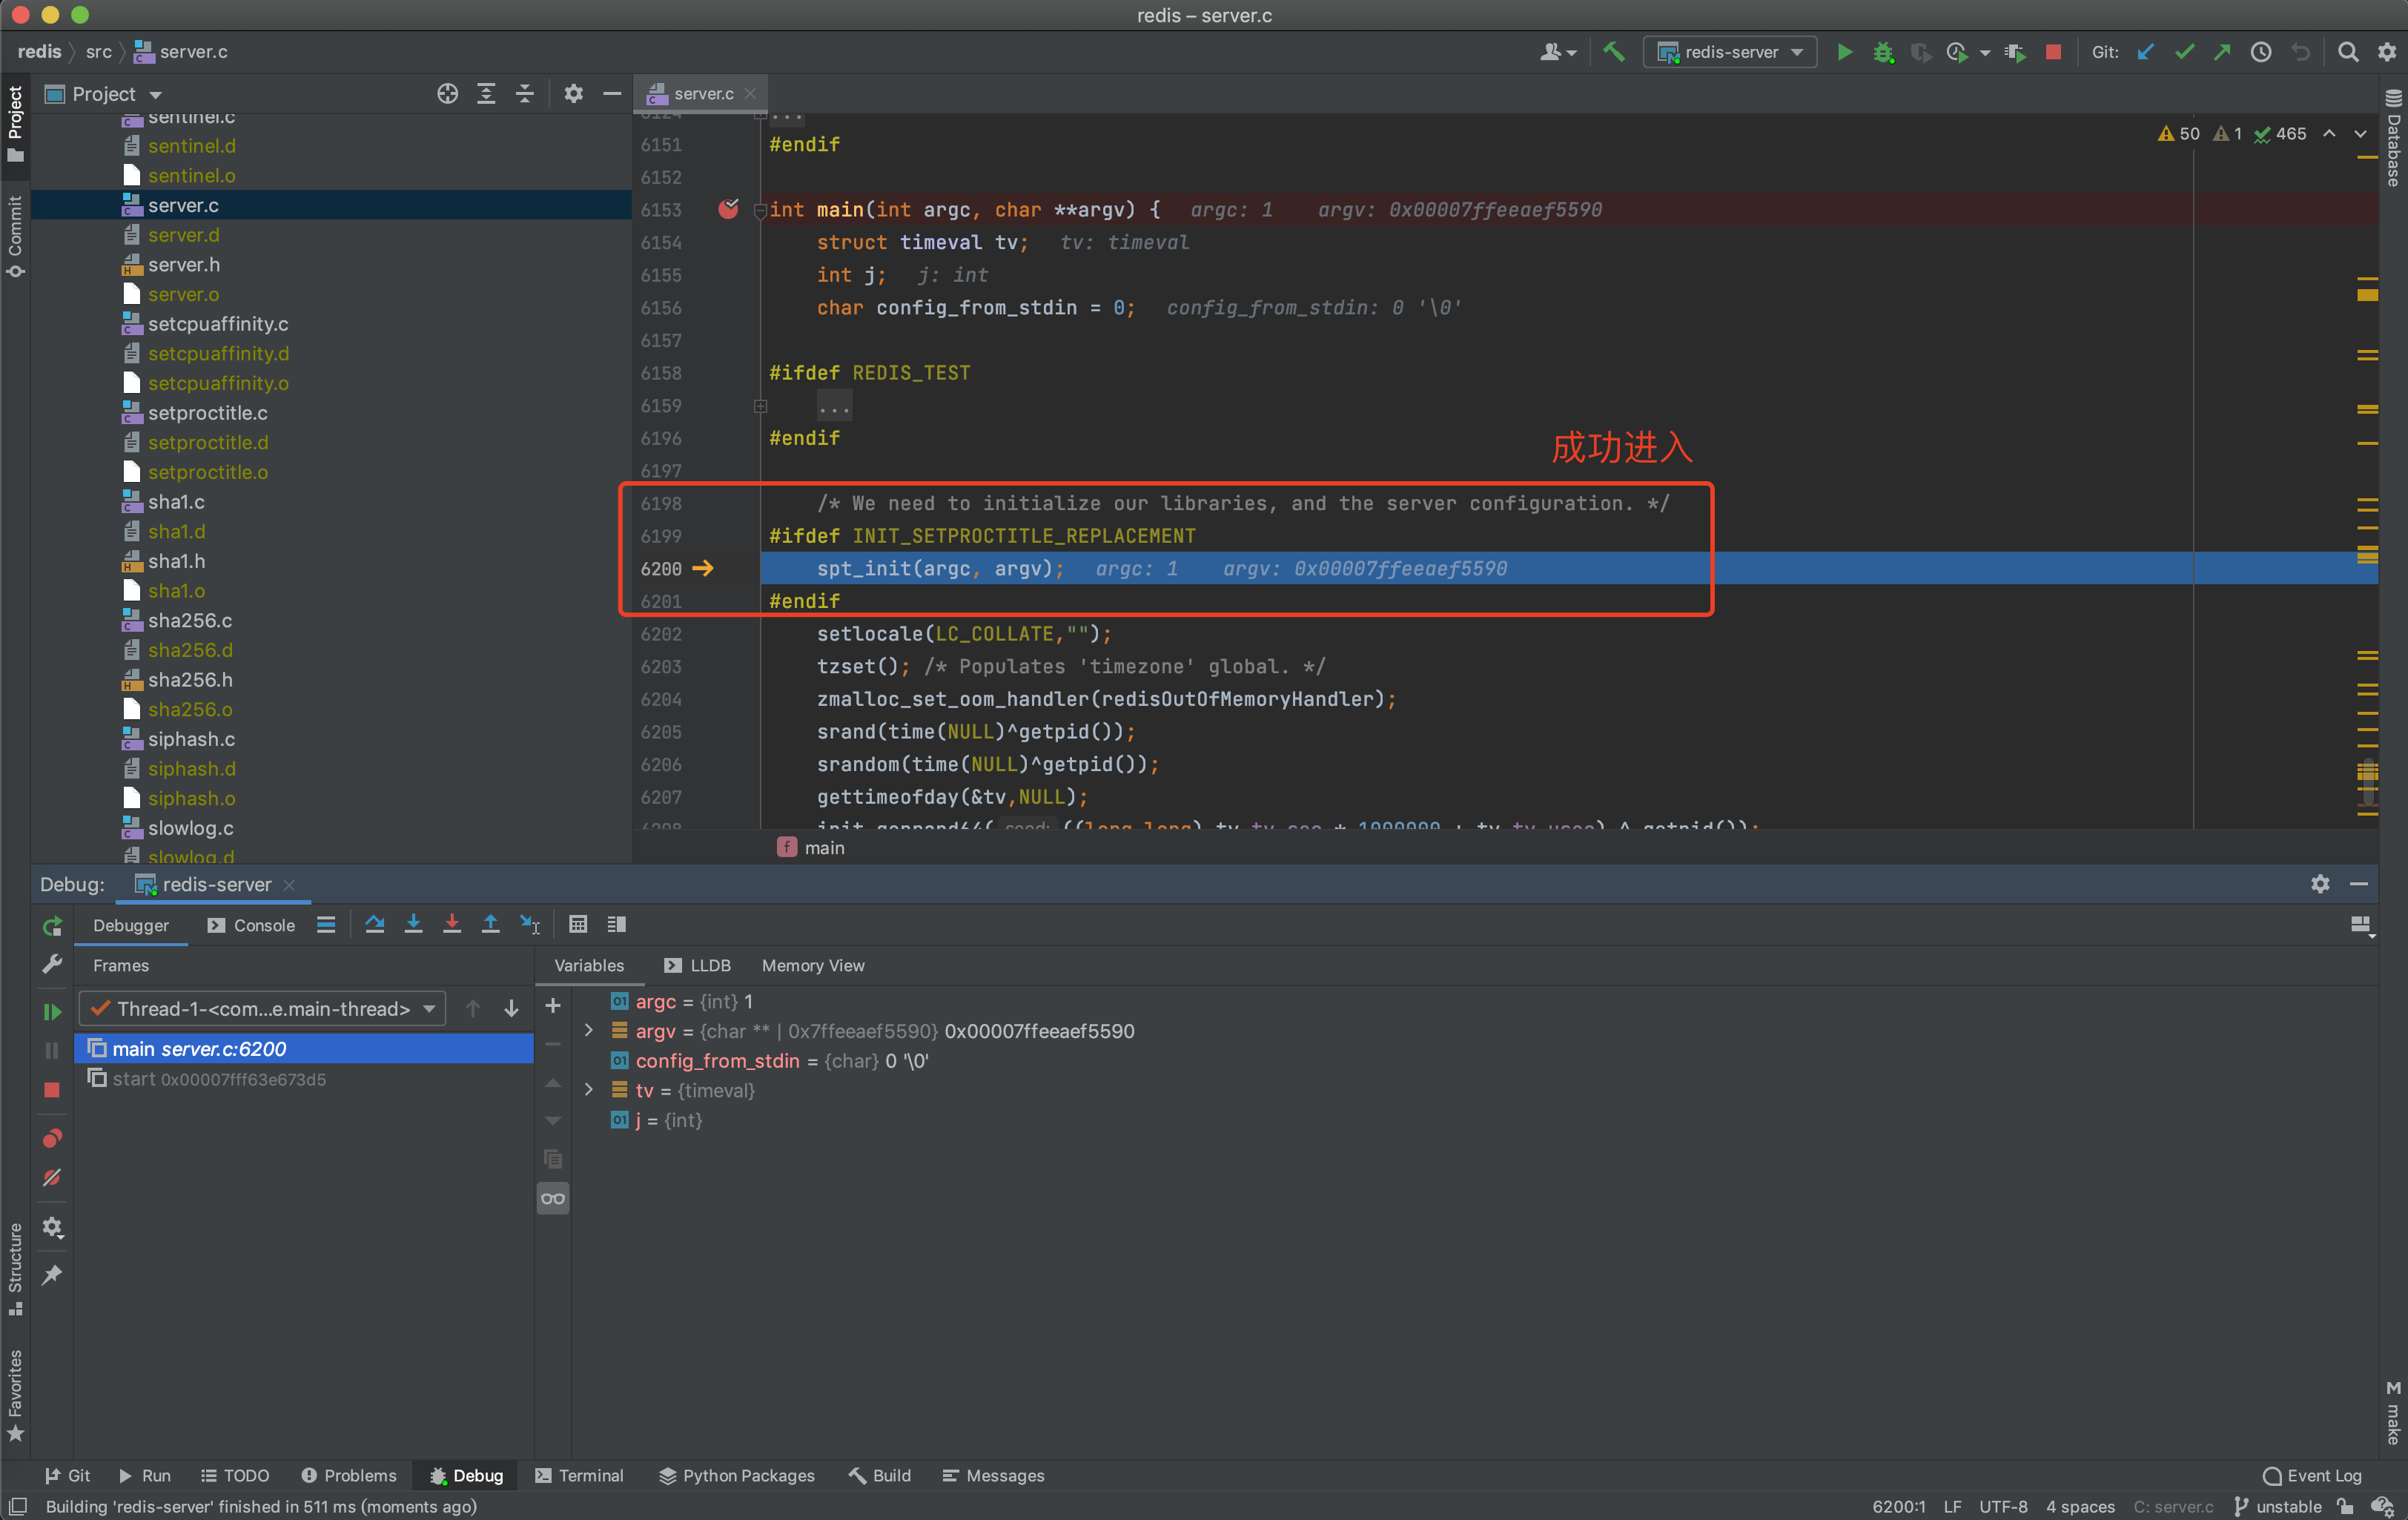The height and width of the screenshot is (1520, 2408).
Task: Open IDE settings gear in top-right
Action: pos(2387,52)
